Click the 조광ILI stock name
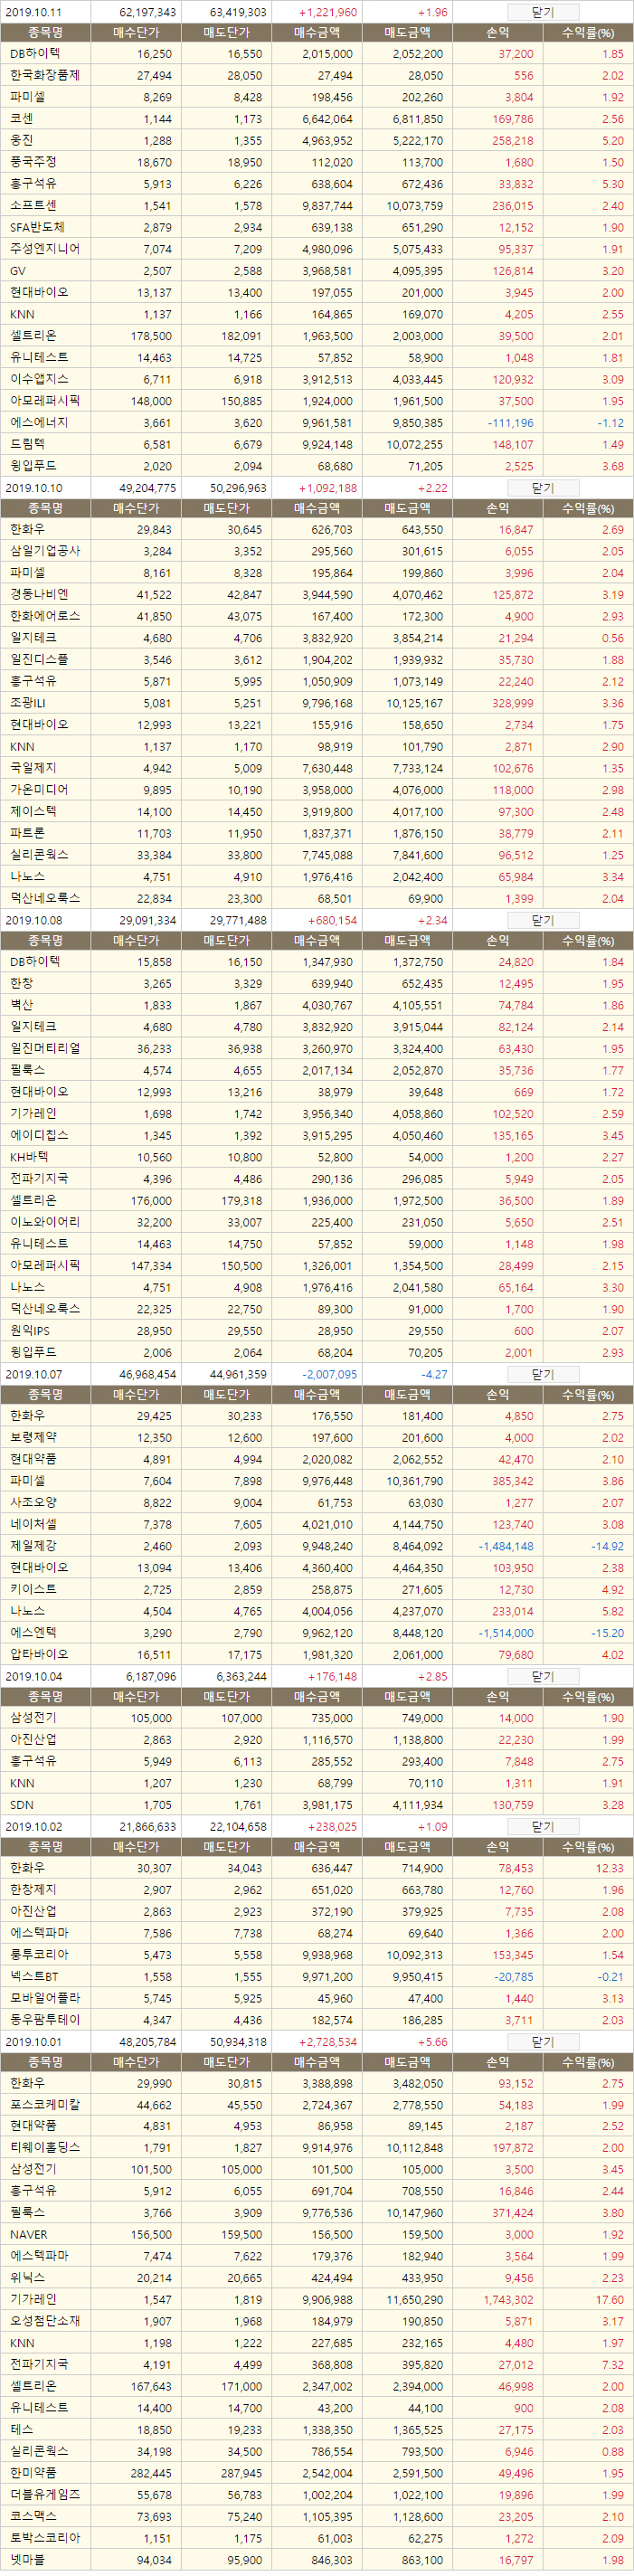 click(27, 703)
